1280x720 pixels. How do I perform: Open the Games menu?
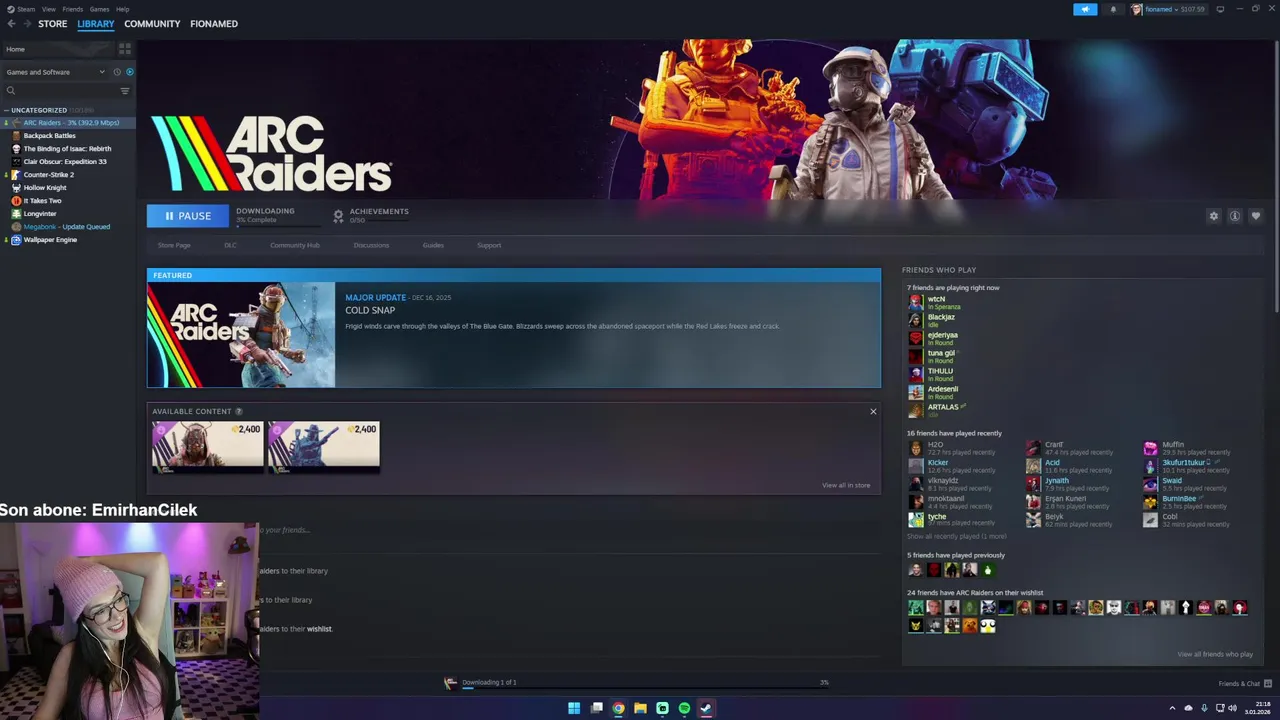click(x=99, y=9)
